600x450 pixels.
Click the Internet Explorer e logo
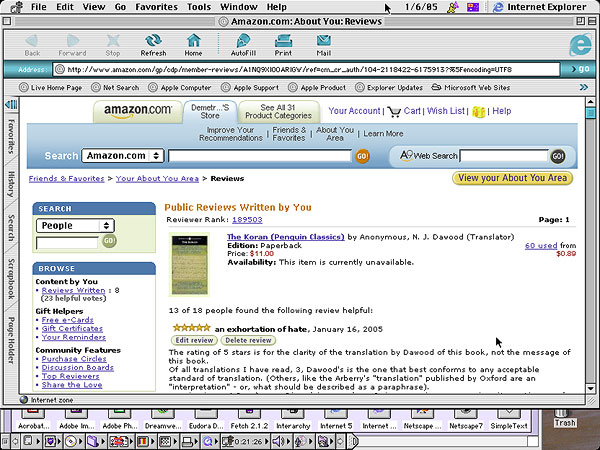[x=580, y=45]
